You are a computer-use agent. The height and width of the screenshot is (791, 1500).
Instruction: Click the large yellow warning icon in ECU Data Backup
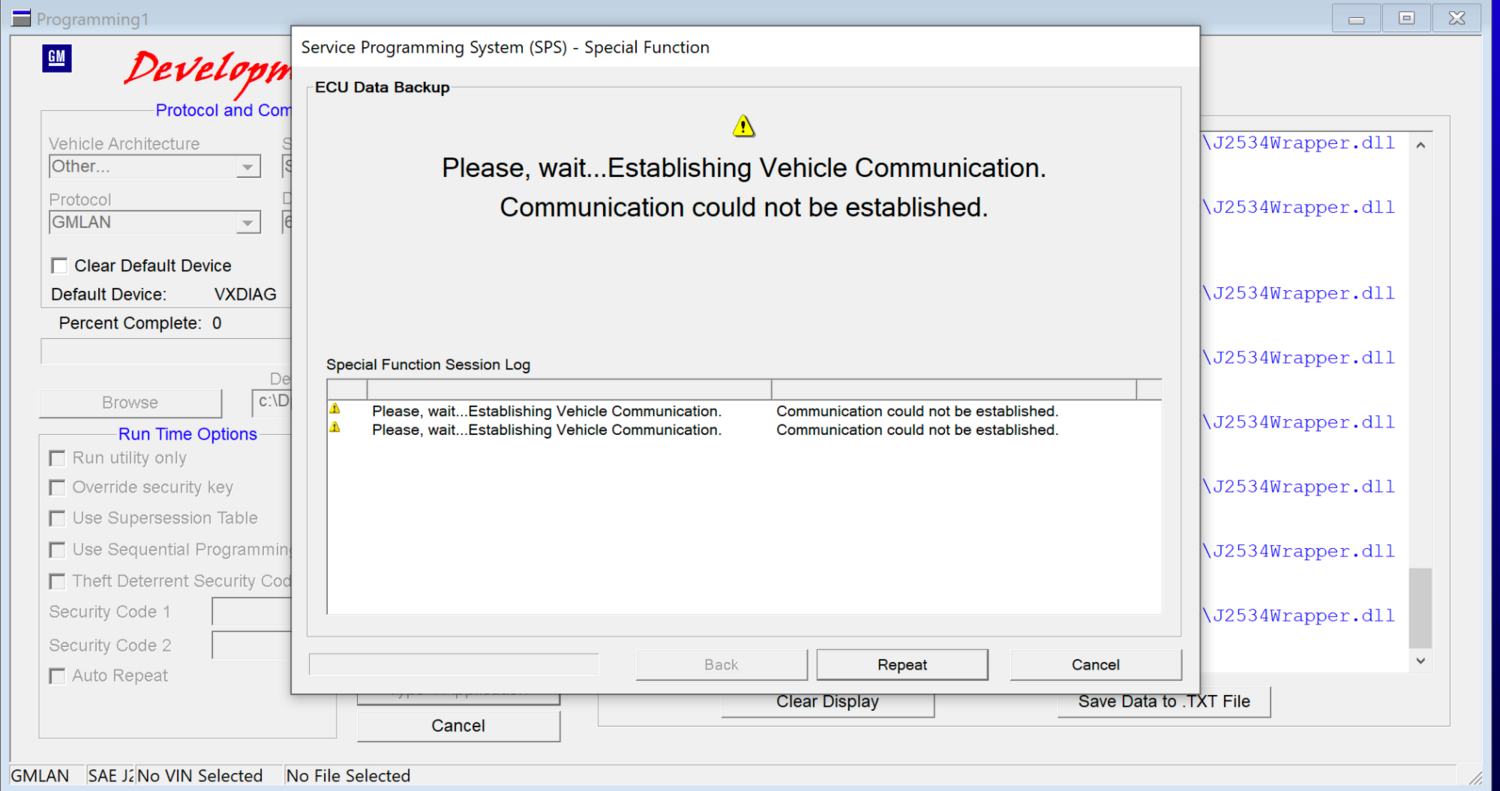743,126
